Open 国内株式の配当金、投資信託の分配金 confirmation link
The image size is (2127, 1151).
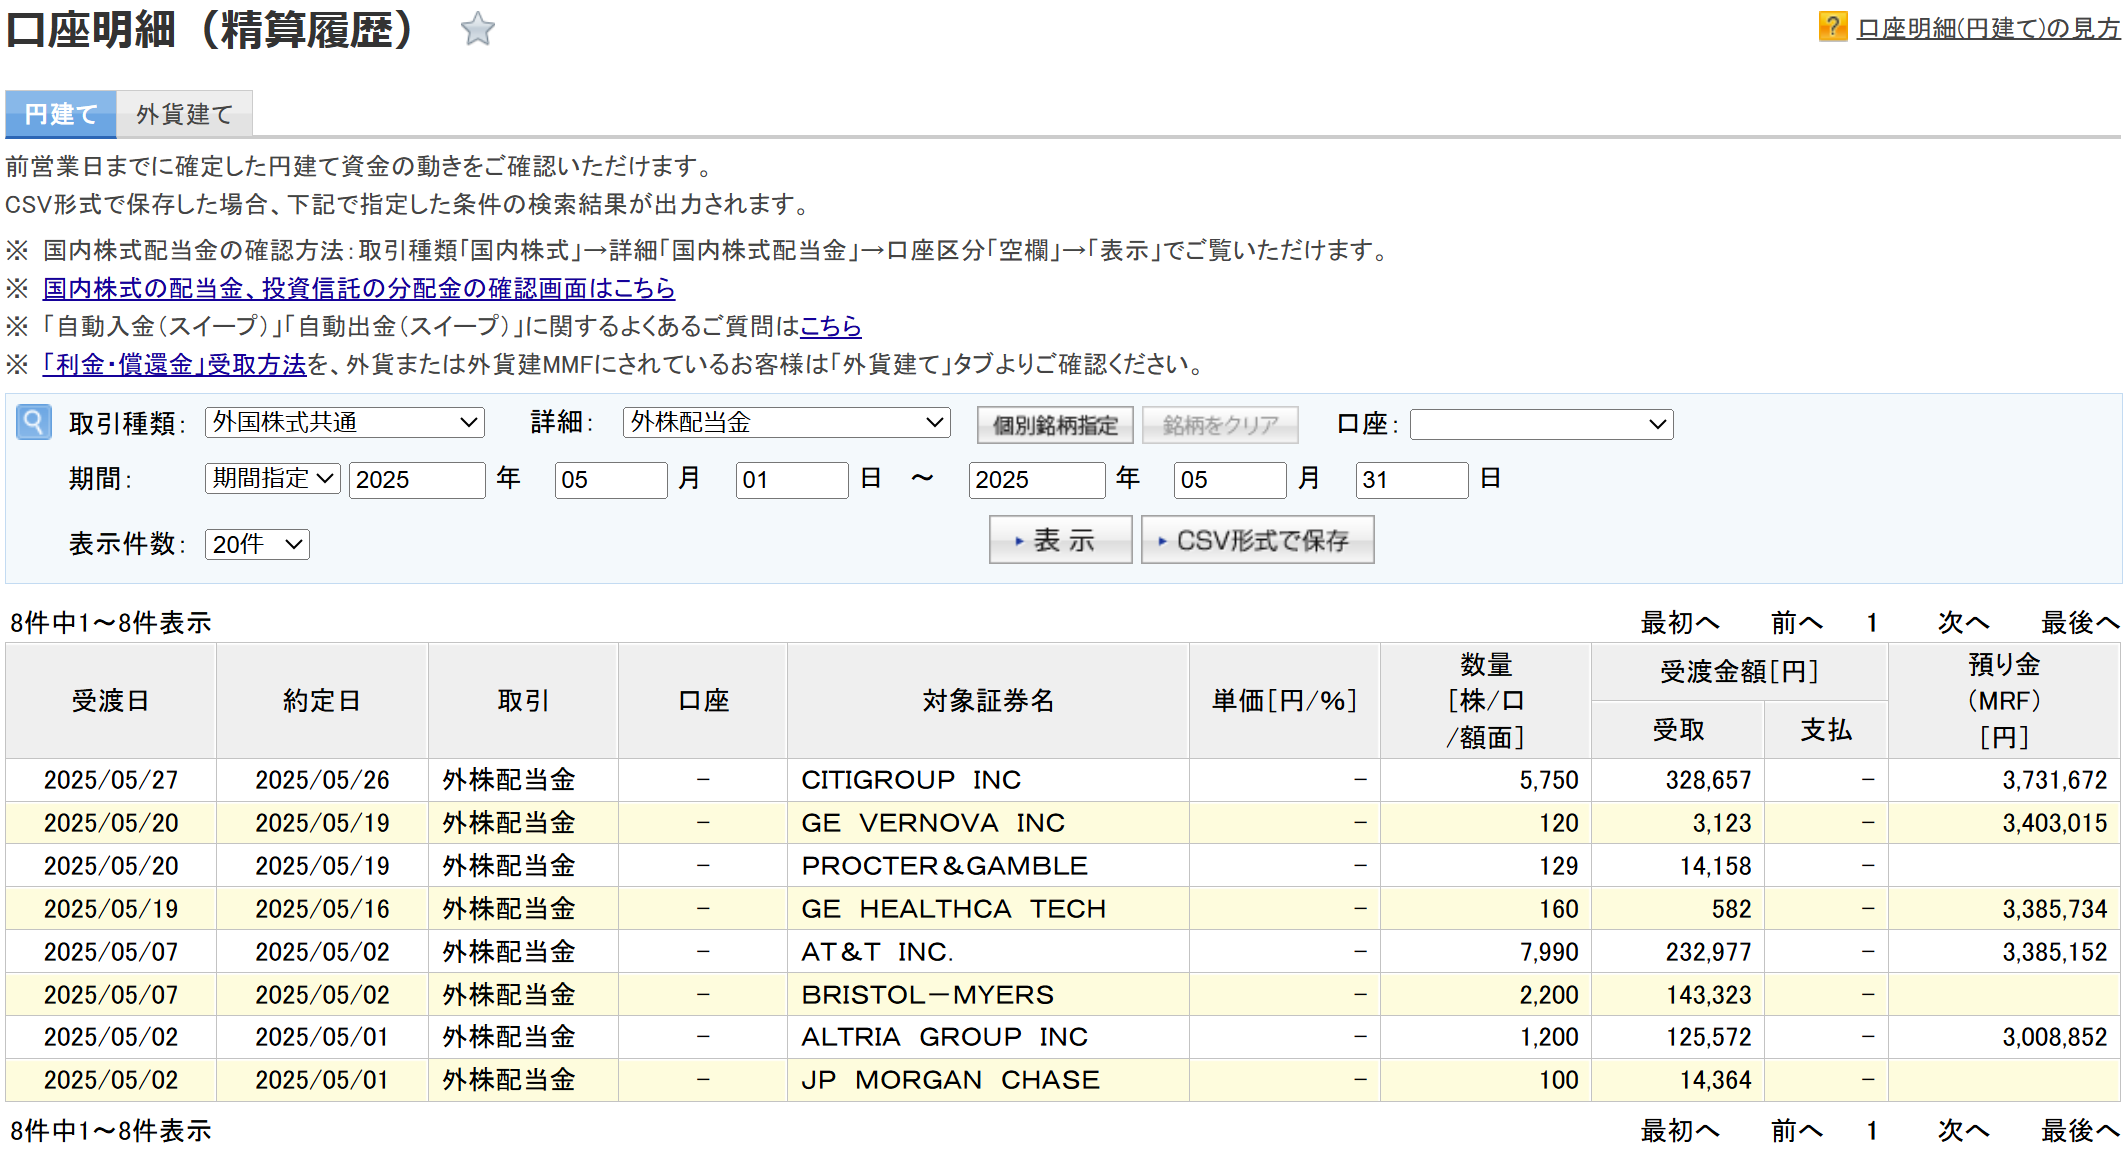pos(359,288)
